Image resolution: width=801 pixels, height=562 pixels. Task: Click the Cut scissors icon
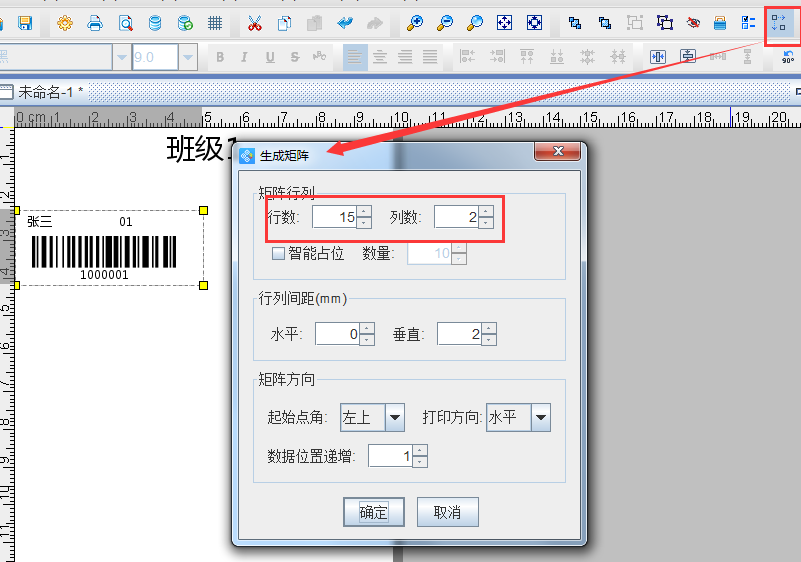coord(254,23)
